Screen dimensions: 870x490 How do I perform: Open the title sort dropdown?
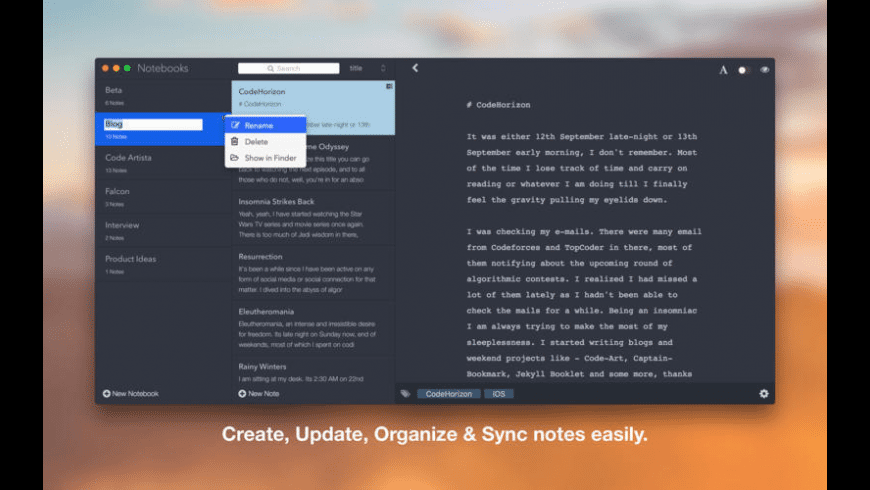pyautogui.click(x=356, y=68)
